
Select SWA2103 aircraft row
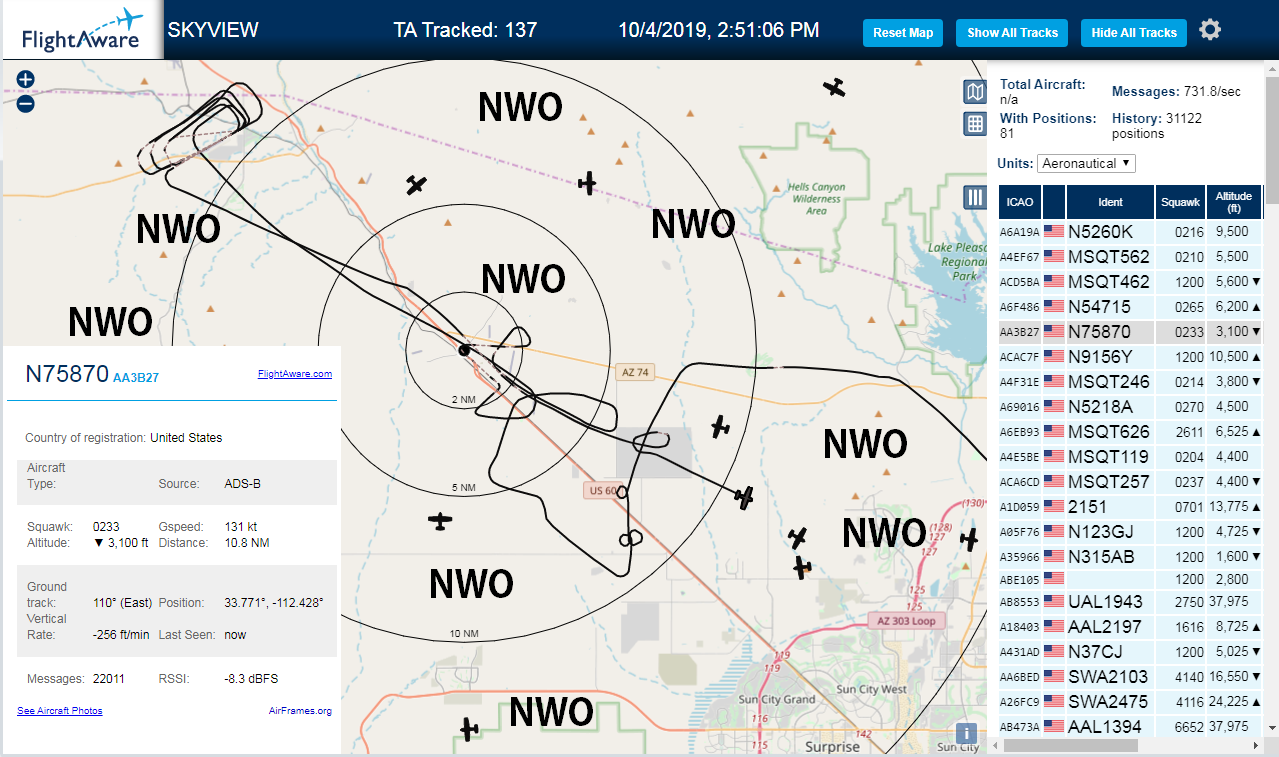coord(1131,677)
